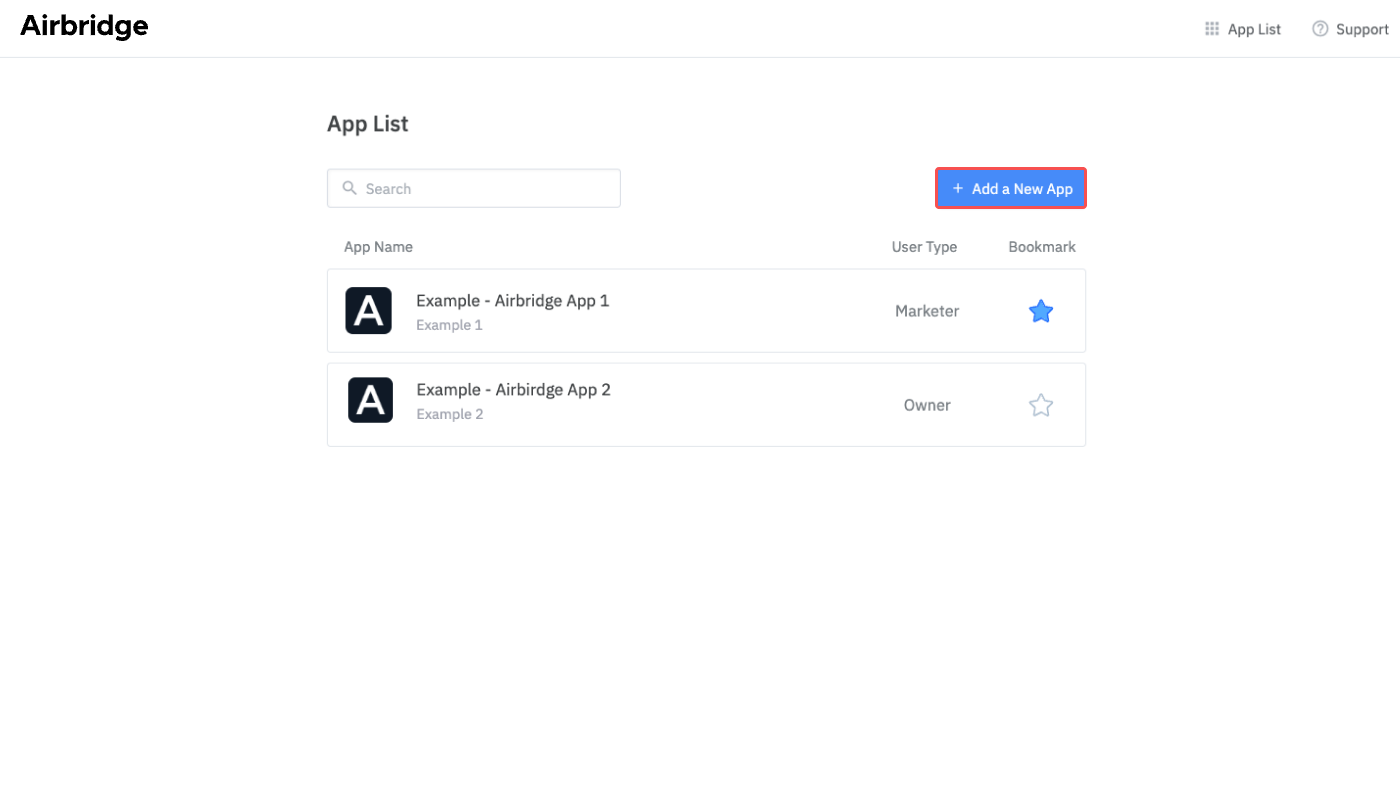
Task: Bookmark Airbirdge App 2 with the star
Action: pyautogui.click(x=1041, y=405)
